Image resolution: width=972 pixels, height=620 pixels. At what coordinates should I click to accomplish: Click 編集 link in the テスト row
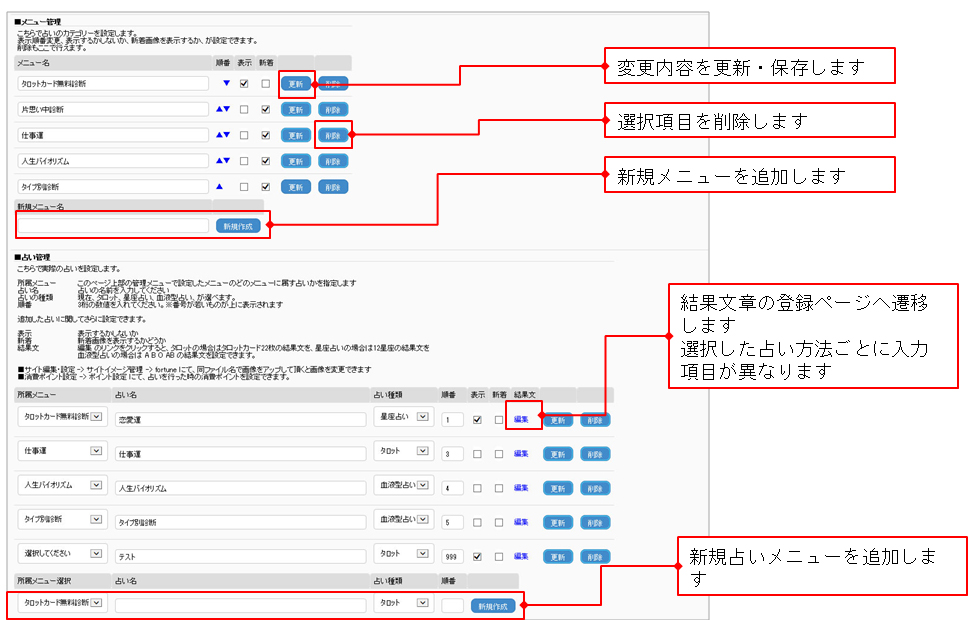521,556
